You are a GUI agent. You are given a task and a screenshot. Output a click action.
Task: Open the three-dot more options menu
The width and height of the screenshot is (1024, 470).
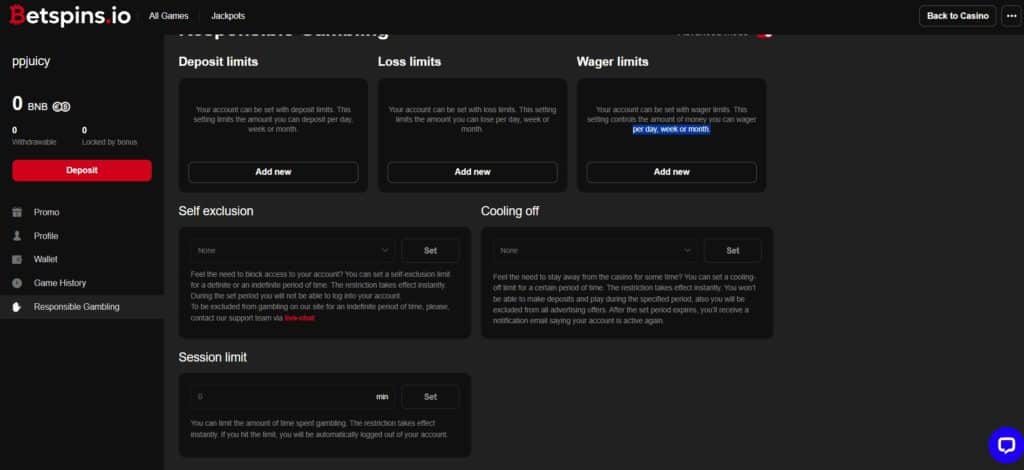point(1009,16)
